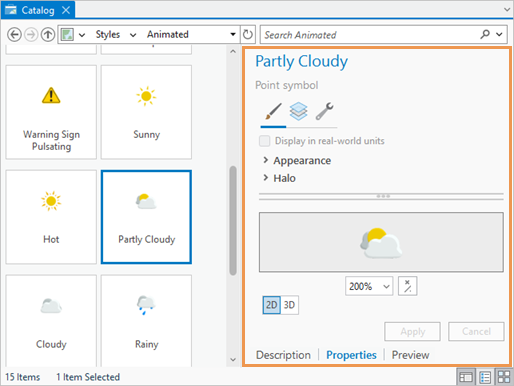Open the Structure wrench tab
Image resolution: width=514 pixels, height=386 pixels.
coord(324,111)
